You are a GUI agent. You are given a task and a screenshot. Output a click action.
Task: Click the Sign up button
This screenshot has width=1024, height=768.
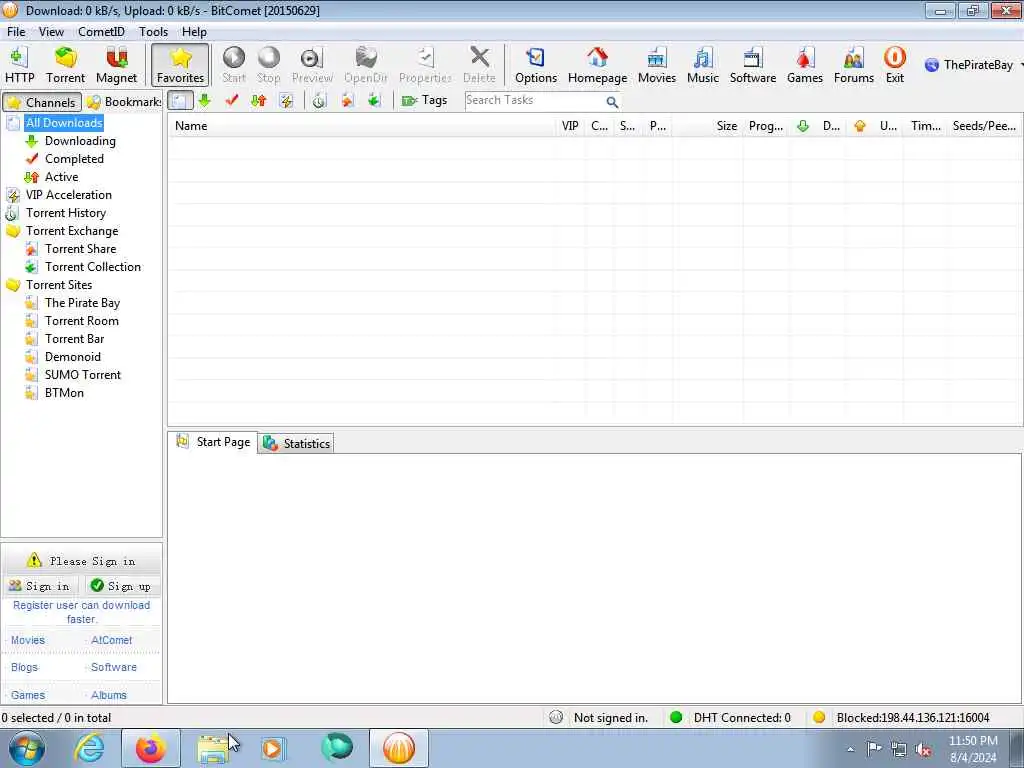[121, 586]
